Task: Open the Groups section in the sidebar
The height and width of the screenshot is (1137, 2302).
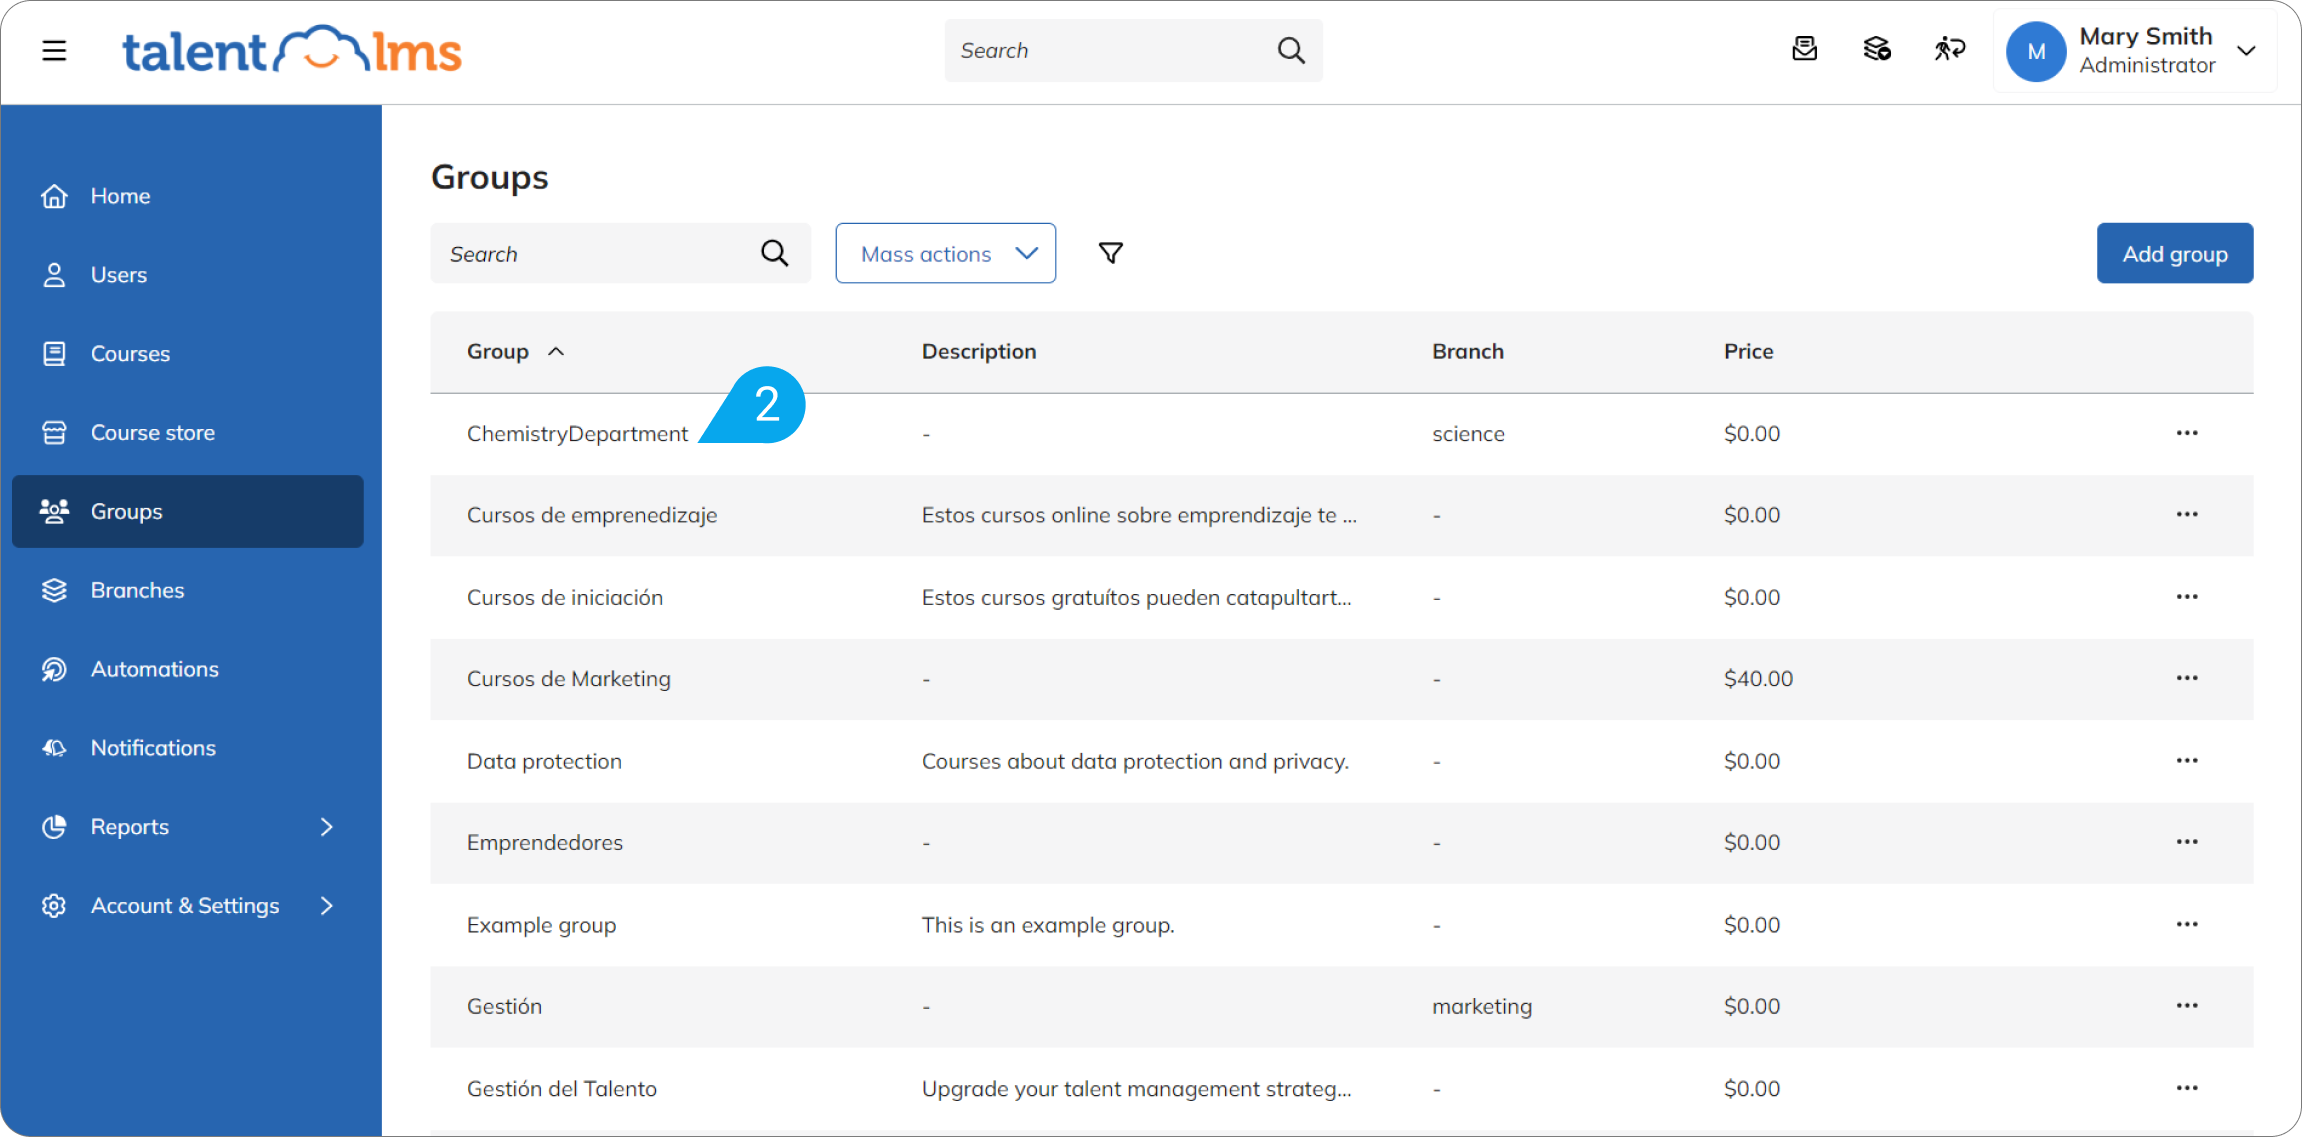Action: click(126, 511)
